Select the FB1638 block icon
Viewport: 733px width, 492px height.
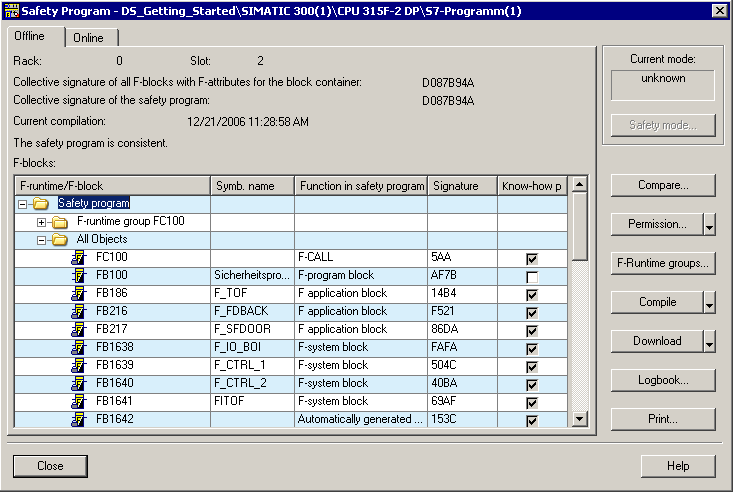[x=79, y=347]
